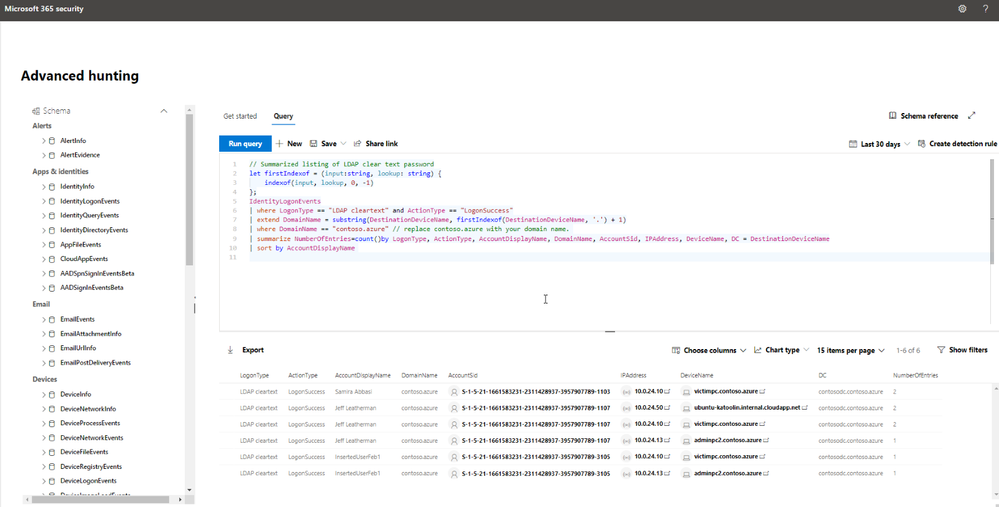Expand the EmailUrlInfo table node

[44, 348]
